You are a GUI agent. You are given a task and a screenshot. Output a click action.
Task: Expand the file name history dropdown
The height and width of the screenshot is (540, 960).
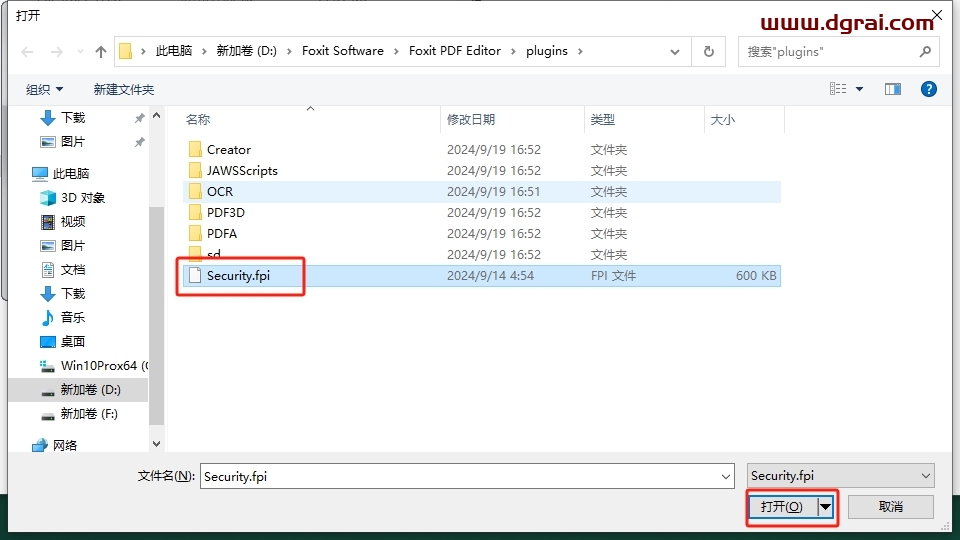click(726, 476)
